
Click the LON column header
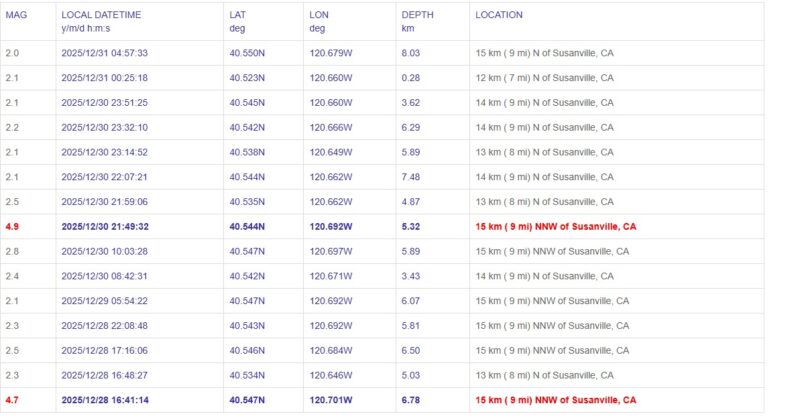pos(320,15)
